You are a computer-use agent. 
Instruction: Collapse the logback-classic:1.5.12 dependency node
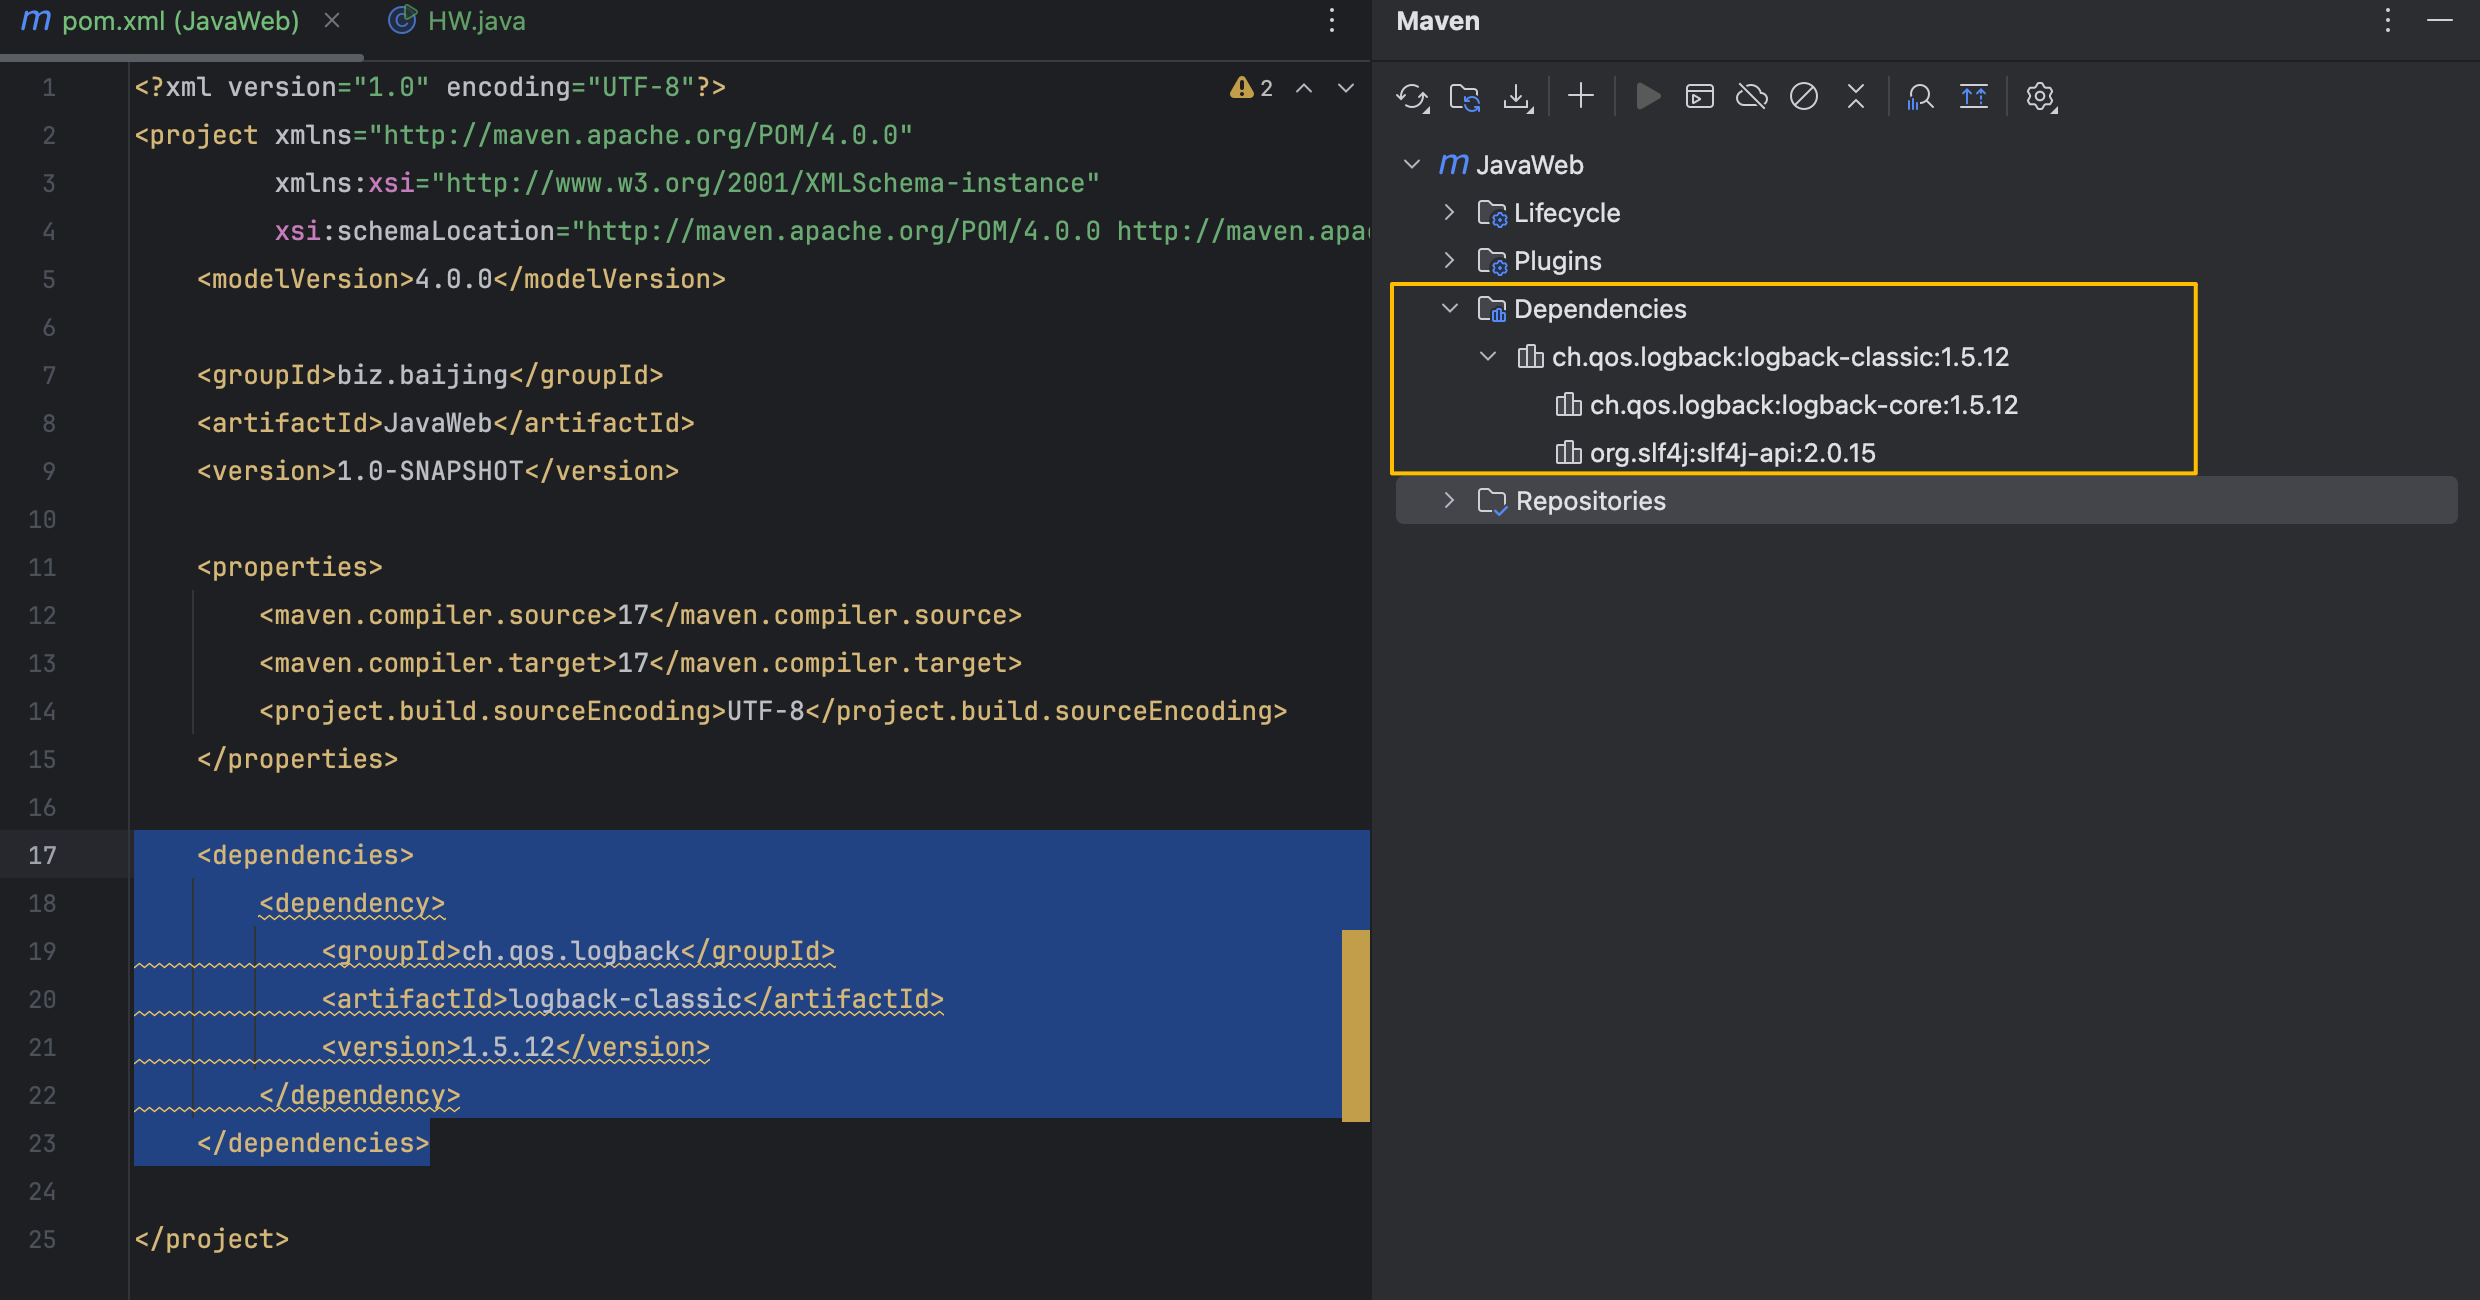[x=1487, y=356]
